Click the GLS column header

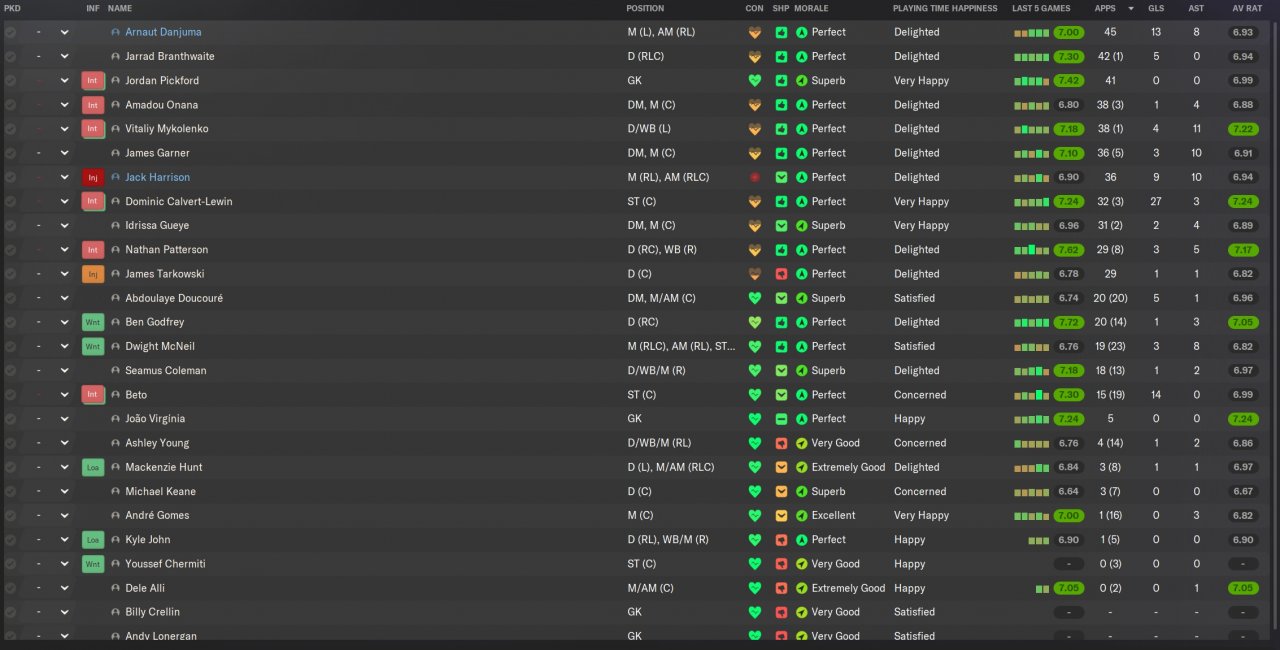pos(1156,8)
